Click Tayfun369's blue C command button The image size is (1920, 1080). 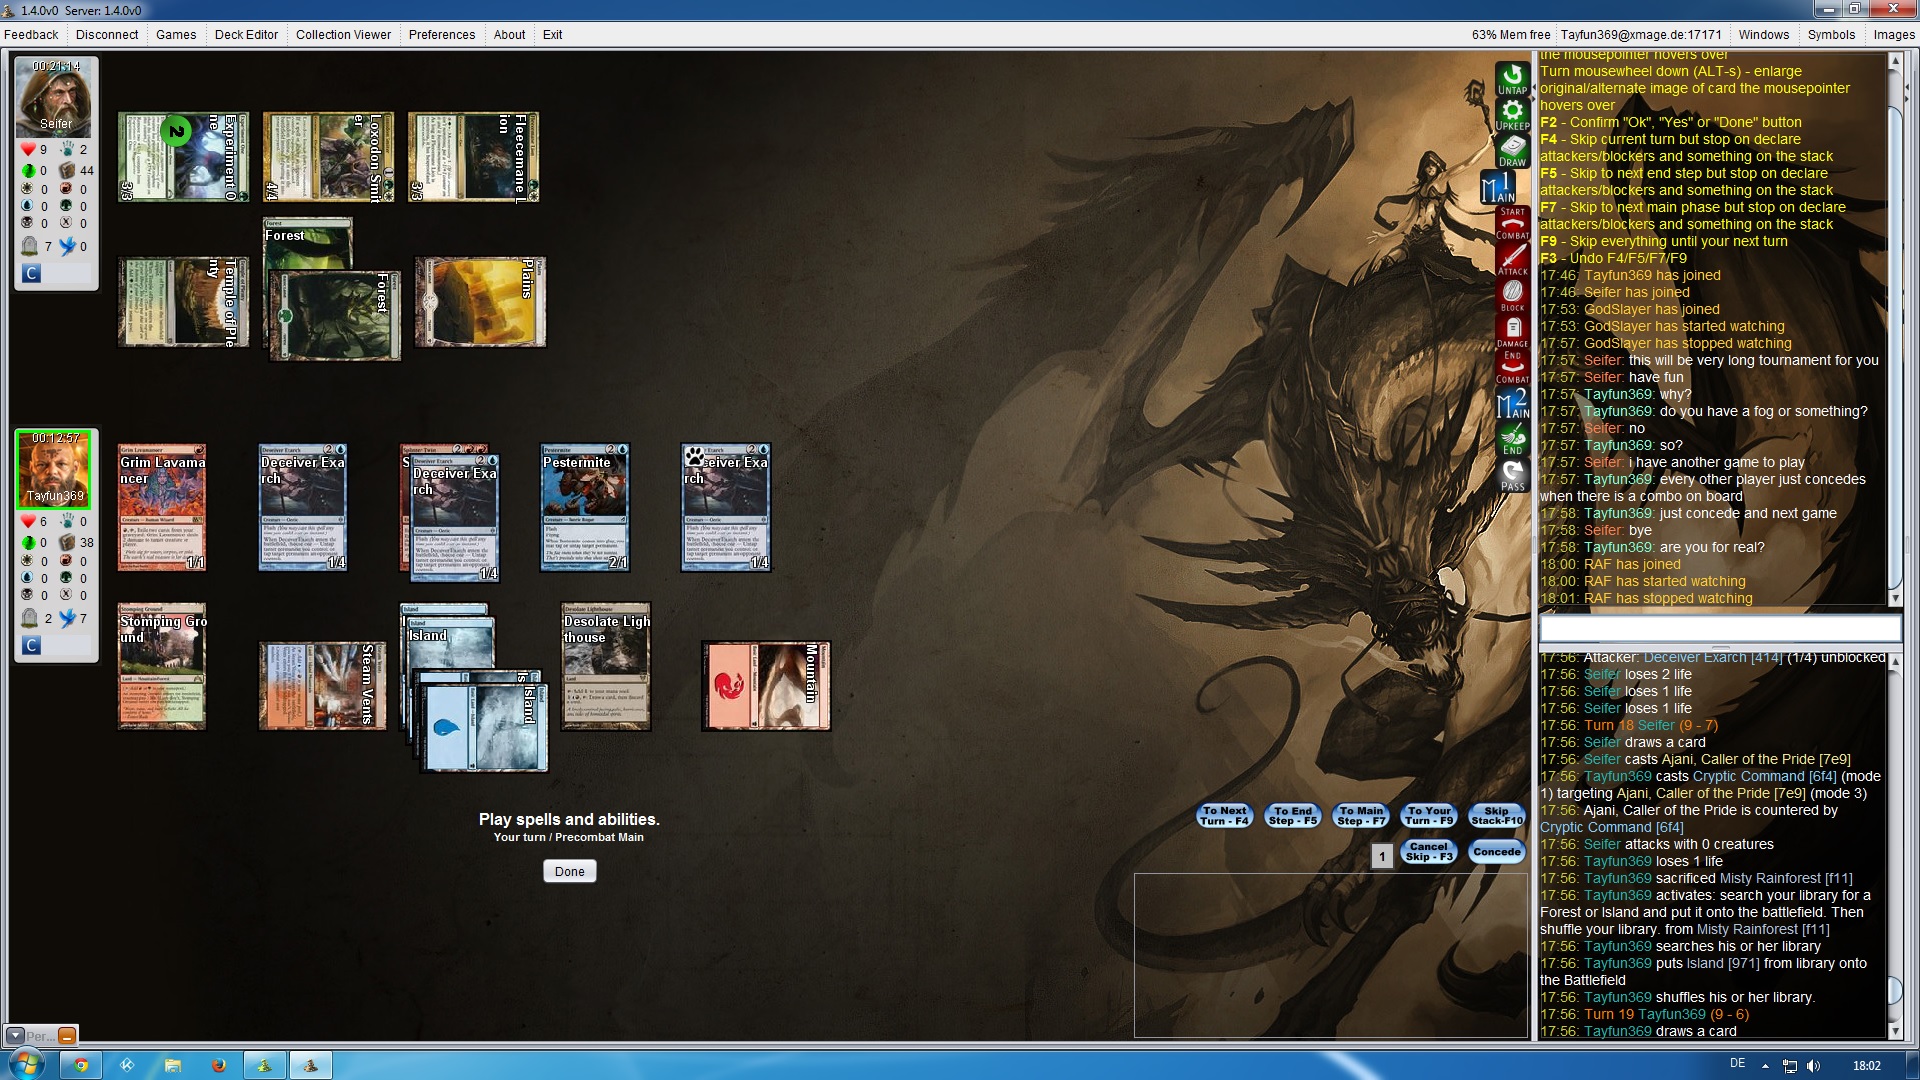point(32,645)
